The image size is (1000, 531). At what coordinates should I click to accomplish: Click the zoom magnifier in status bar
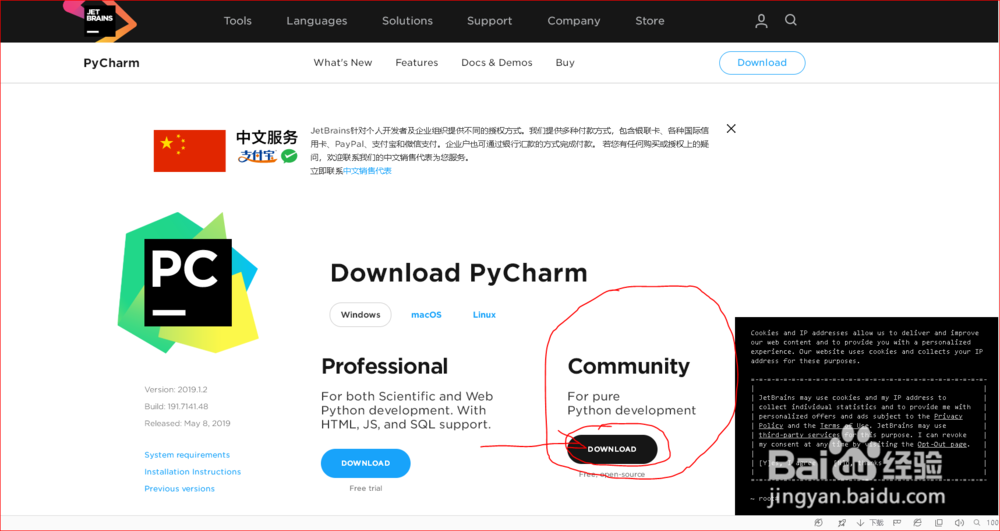[977, 523]
